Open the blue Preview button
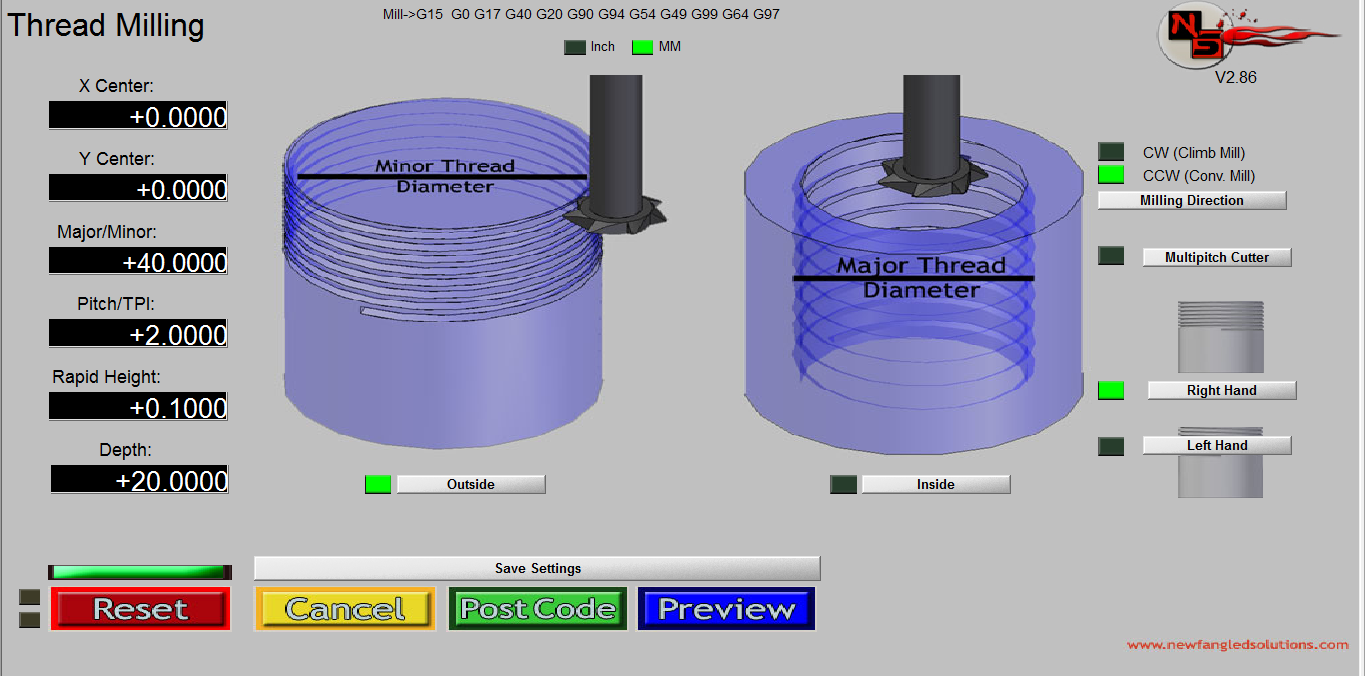The width and height of the screenshot is (1365, 676). [x=726, y=609]
